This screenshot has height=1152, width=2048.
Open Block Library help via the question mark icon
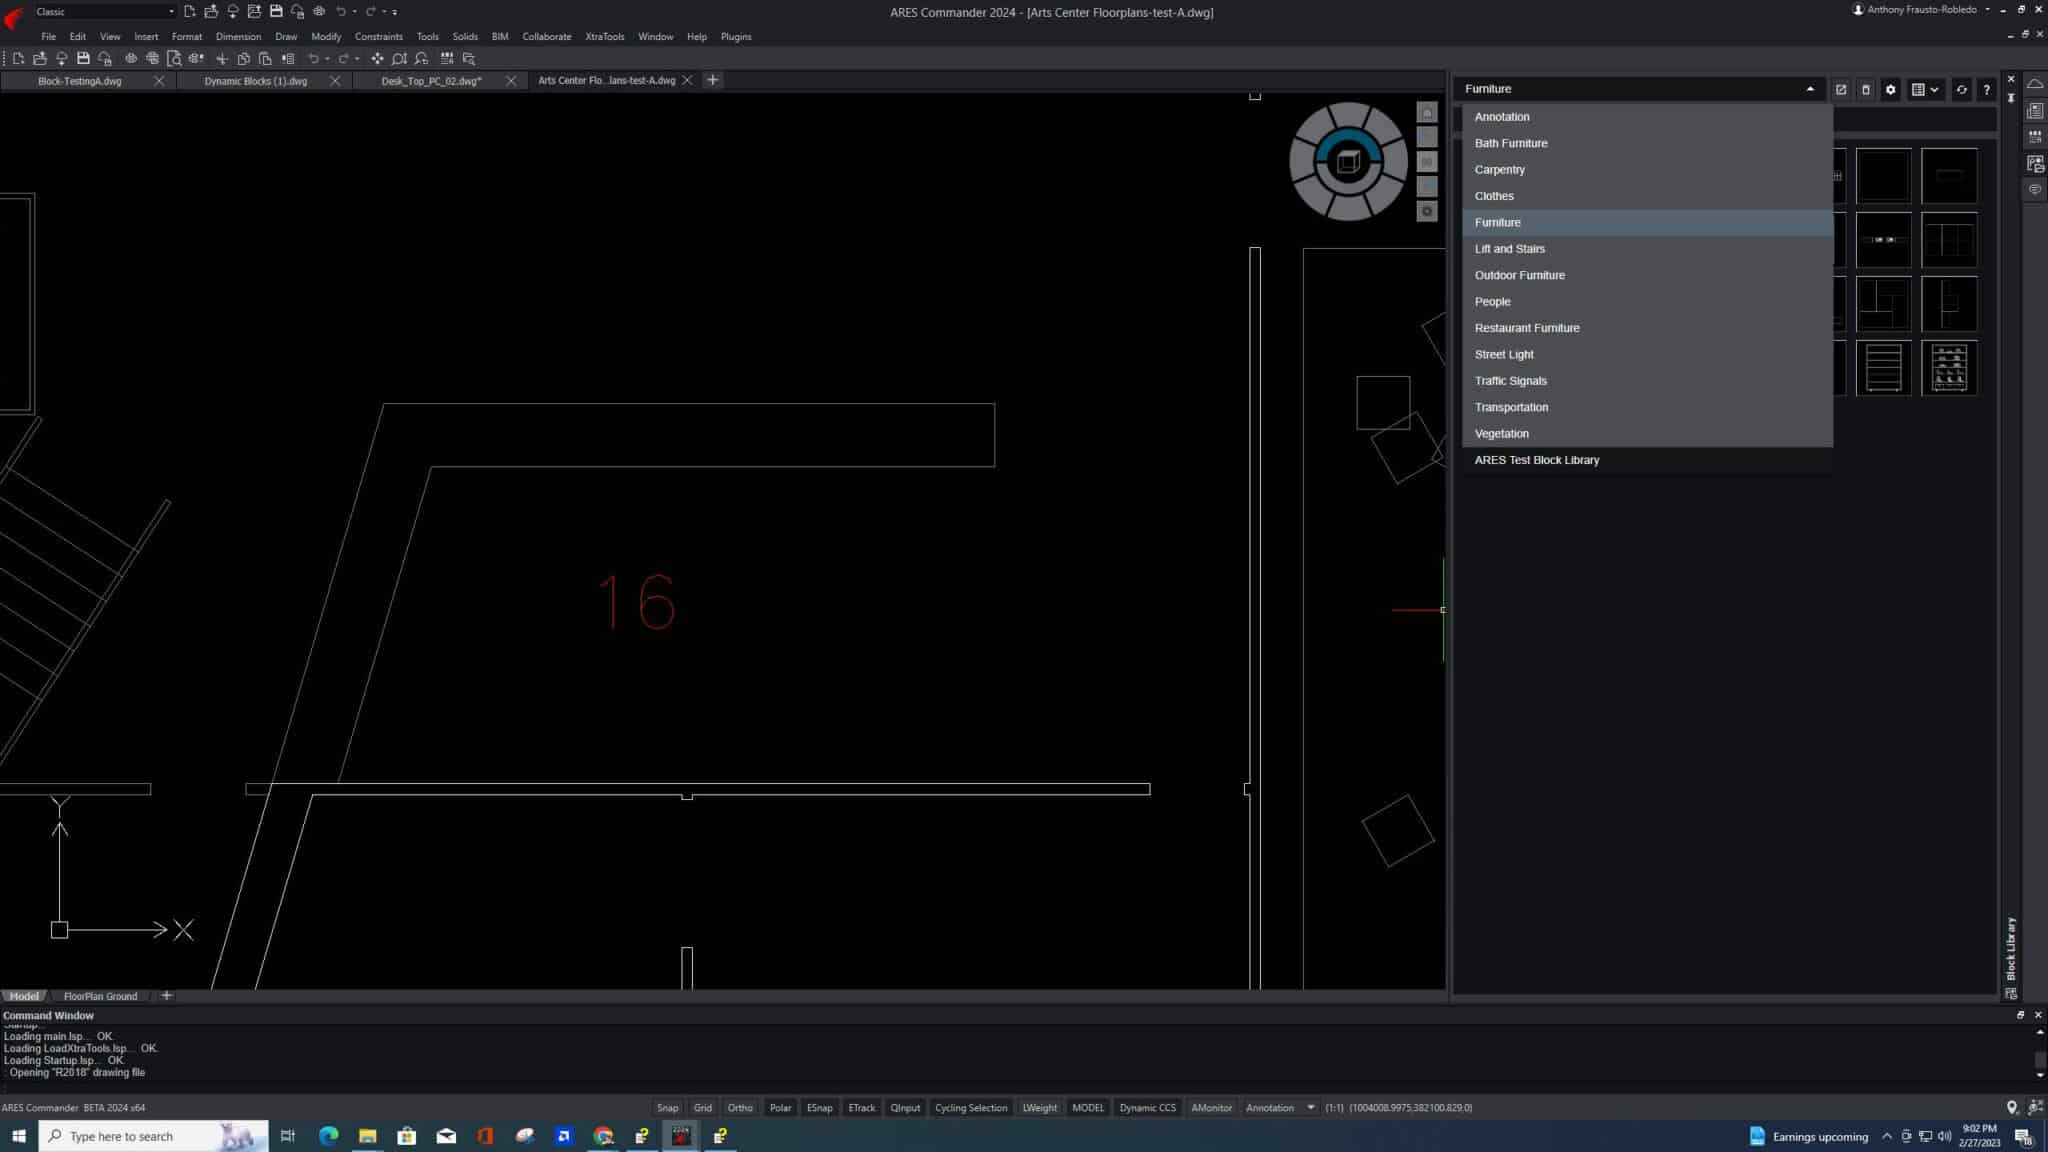1988,89
